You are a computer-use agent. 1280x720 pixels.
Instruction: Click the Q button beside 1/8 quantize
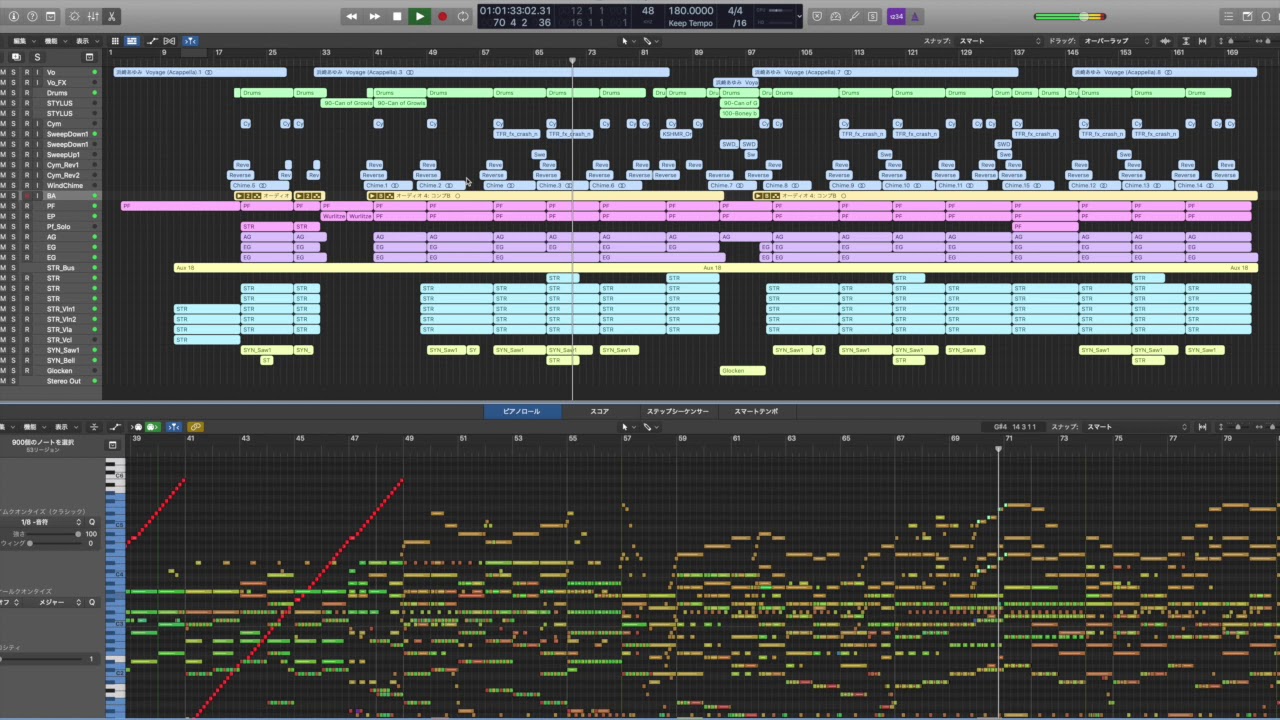91,522
